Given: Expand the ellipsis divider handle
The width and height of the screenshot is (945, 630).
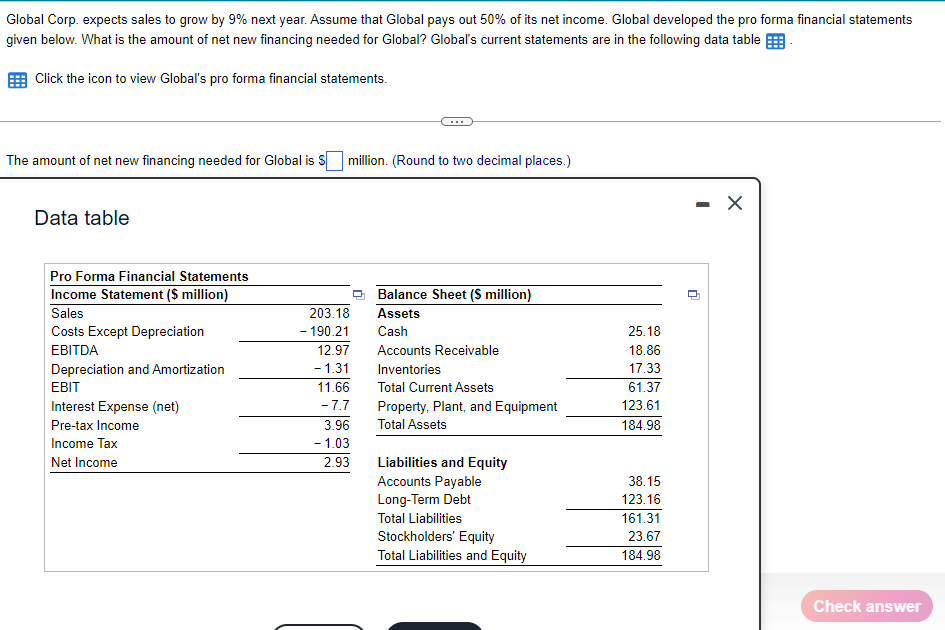Looking at the screenshot, I should click(457, 122).
